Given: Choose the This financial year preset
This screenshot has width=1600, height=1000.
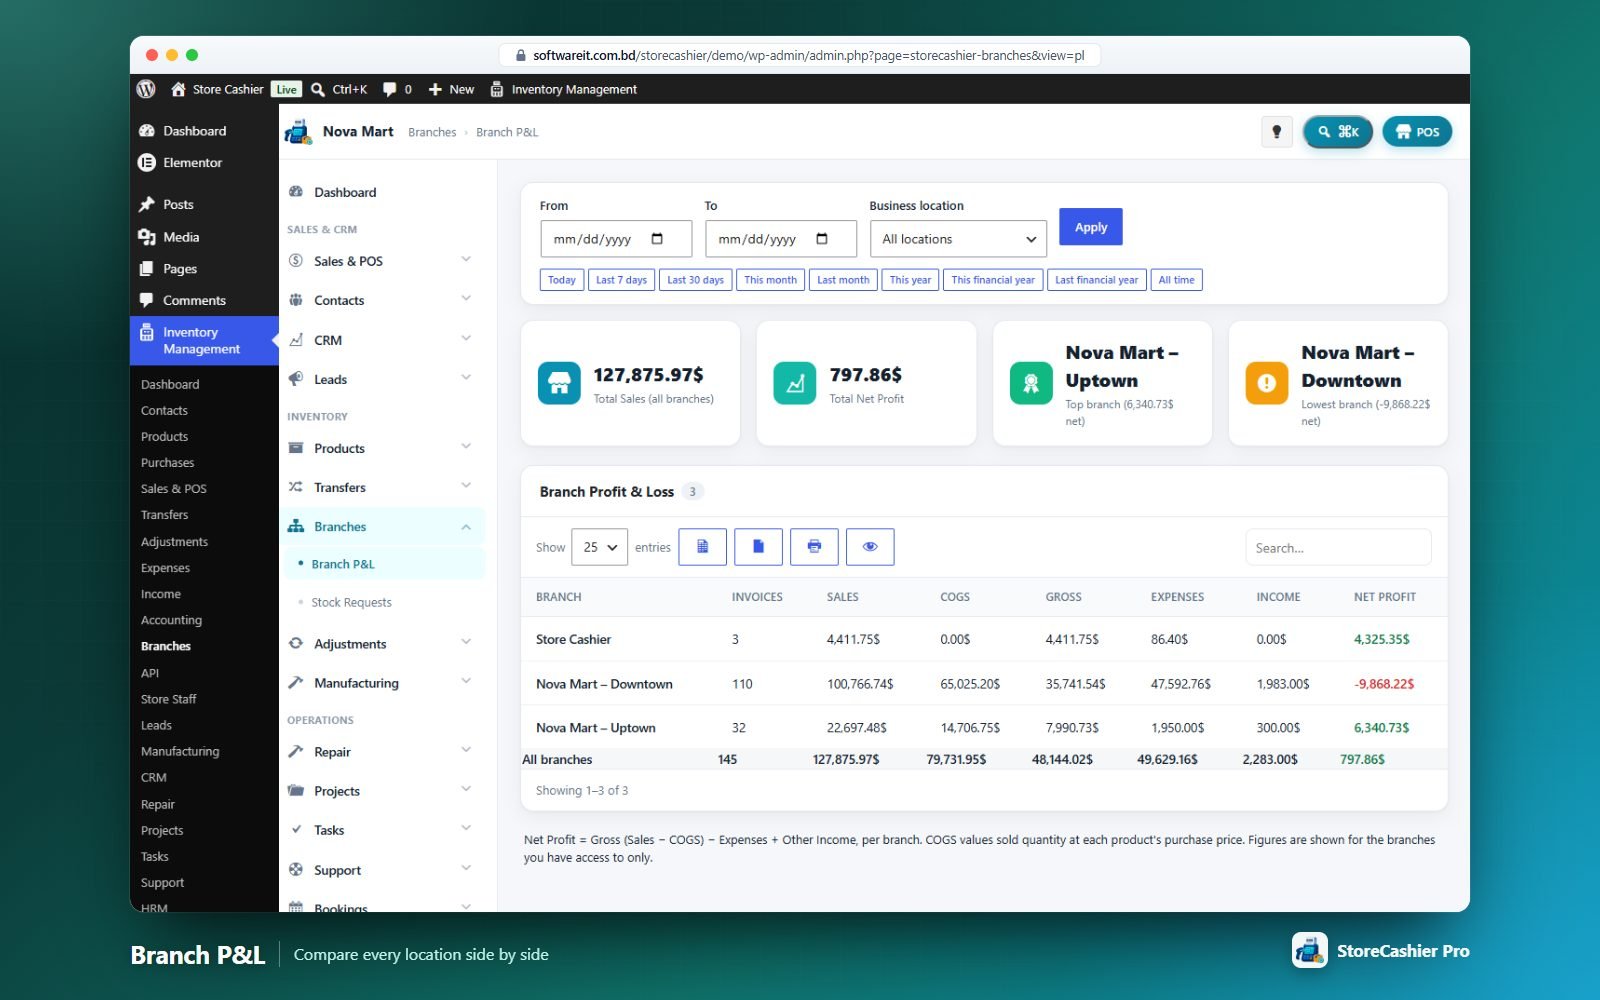Looking at the screenshot, I should point(993,280).
